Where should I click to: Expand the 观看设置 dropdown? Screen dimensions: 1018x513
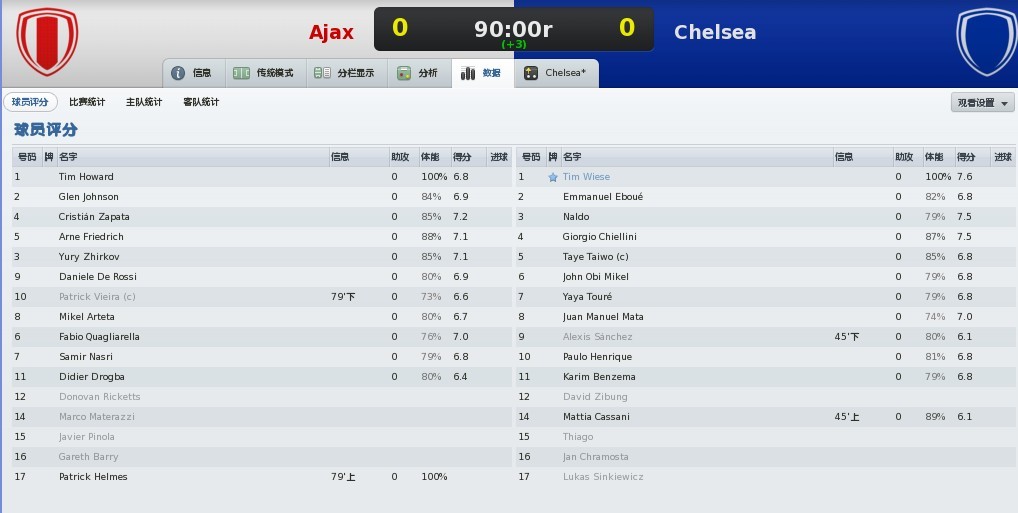click(982, 103)
